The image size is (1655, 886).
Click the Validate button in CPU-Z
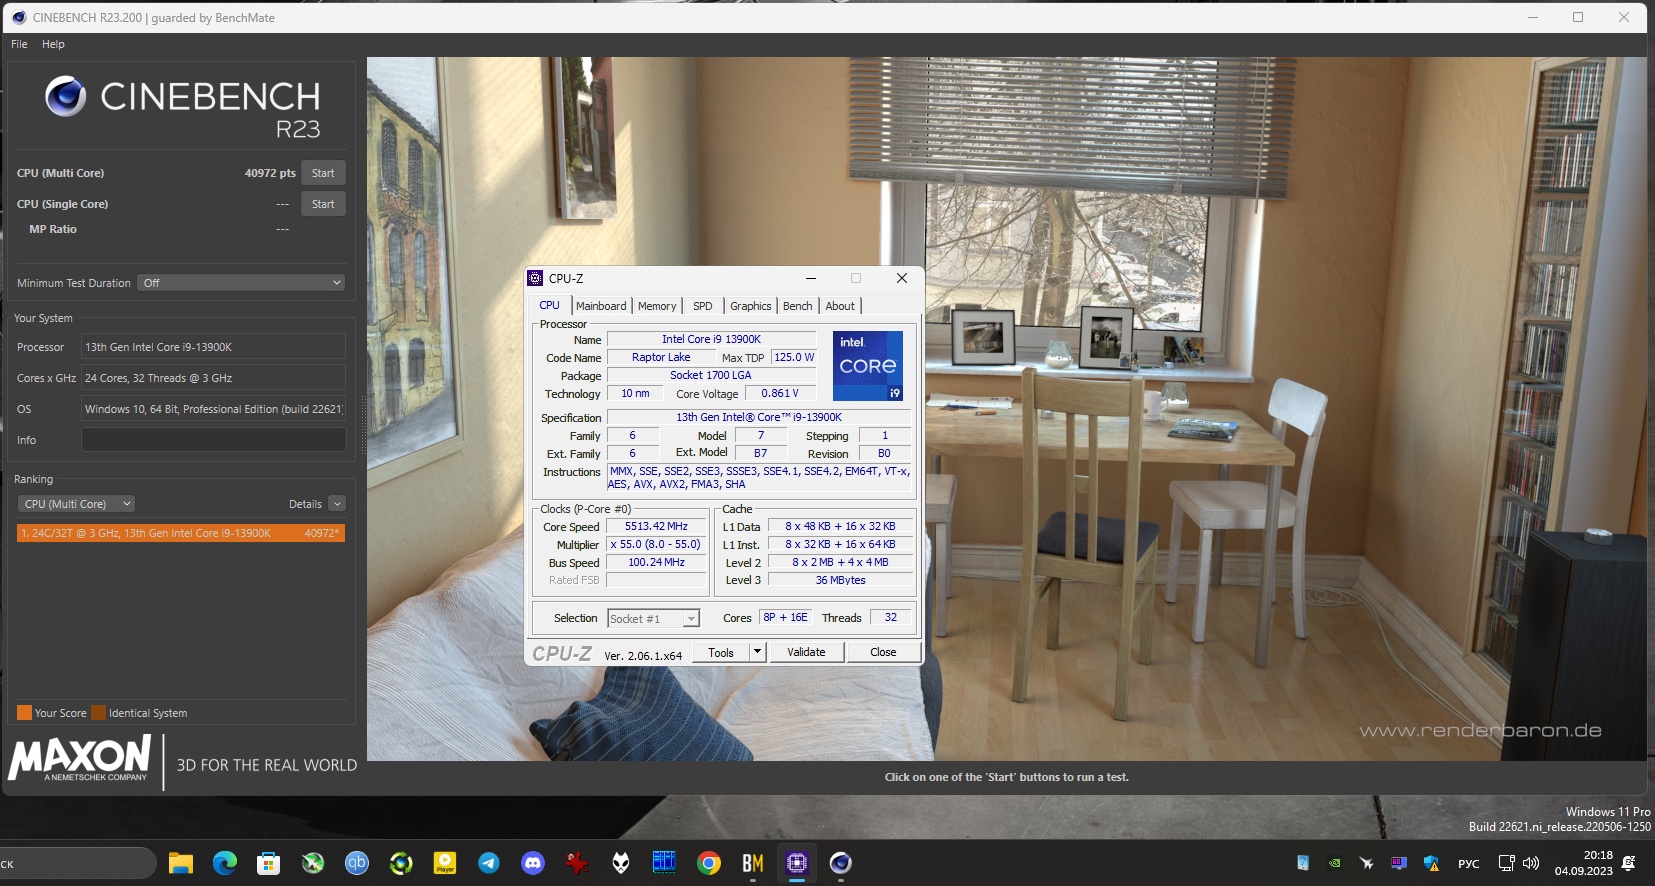pos(806,652)
